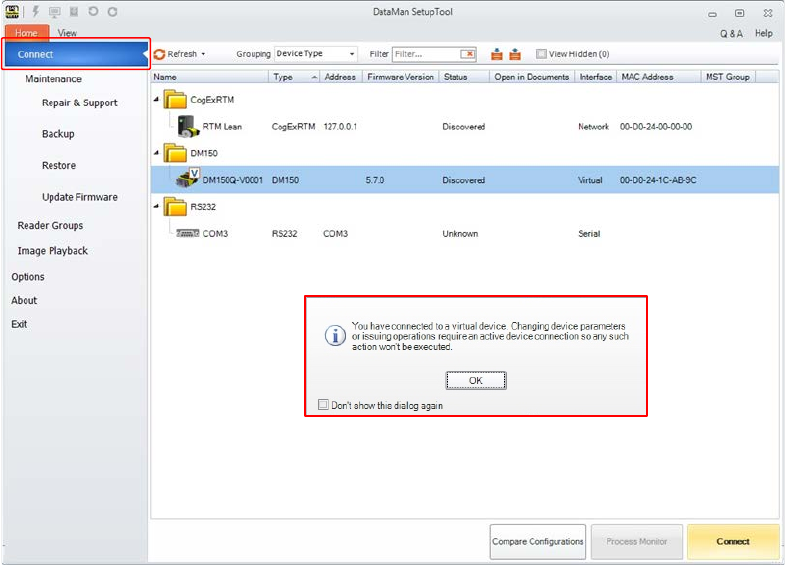This screenshot has width=785, height=565.
Task: Check Don't show this dialog again
Action: (x=323, y=404)
